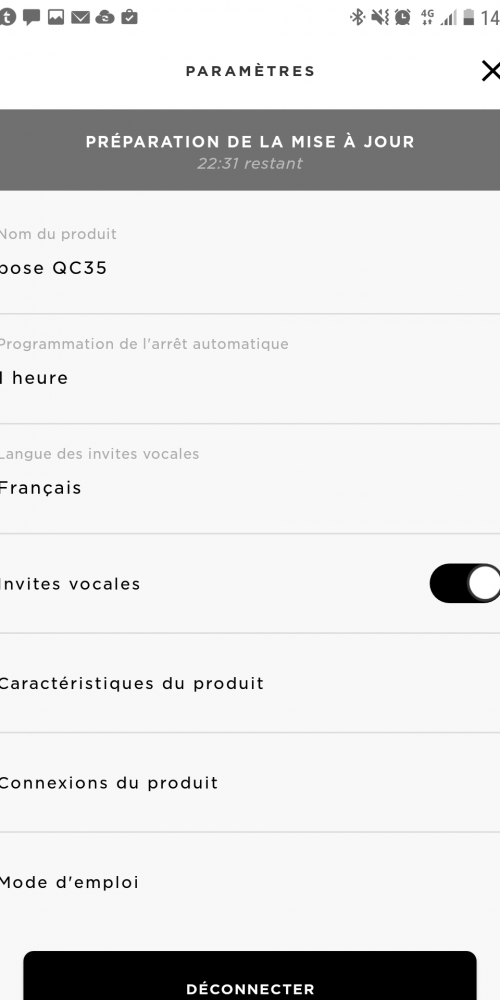Tap the cloud sync notification icon

pos(105,18)
